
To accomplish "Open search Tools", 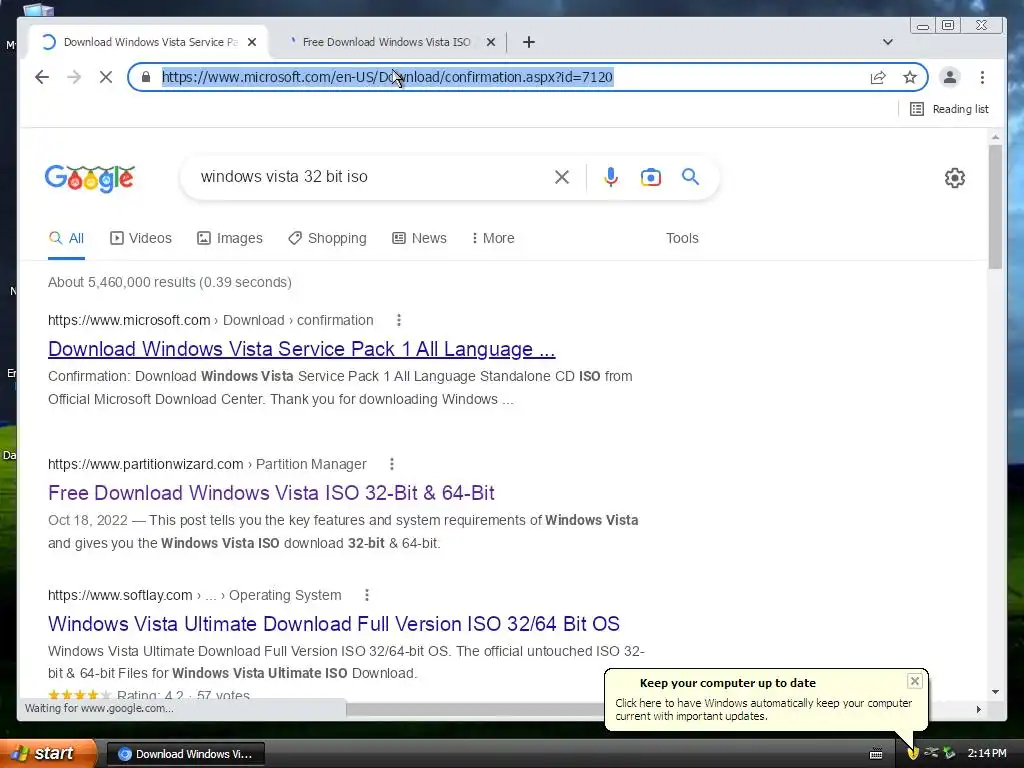I will [x=682, y=238].
